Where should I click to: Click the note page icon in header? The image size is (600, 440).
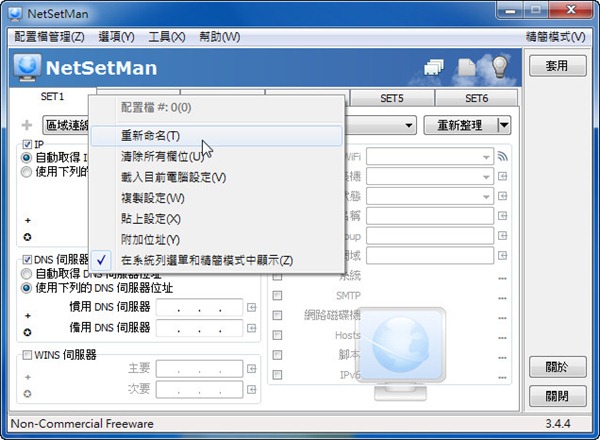tap(467, 68)
